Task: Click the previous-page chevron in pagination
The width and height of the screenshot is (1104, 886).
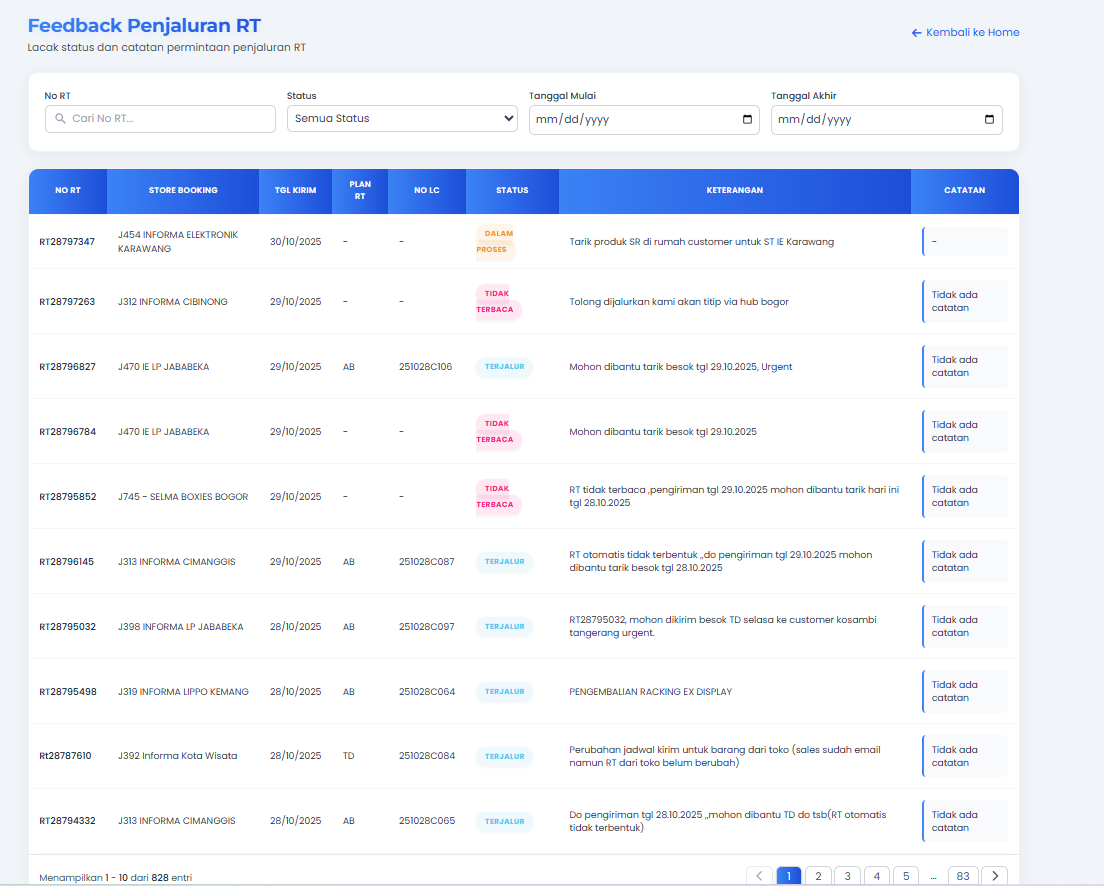Action: pyautogui.click(x=760, y=875)
